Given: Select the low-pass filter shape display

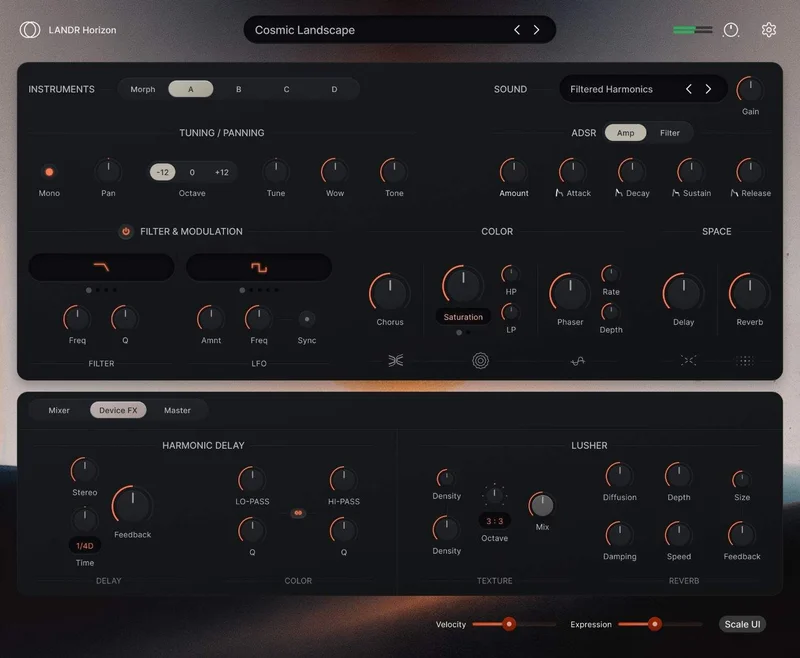Looking at the screenshot, I should tap(102, 267).
